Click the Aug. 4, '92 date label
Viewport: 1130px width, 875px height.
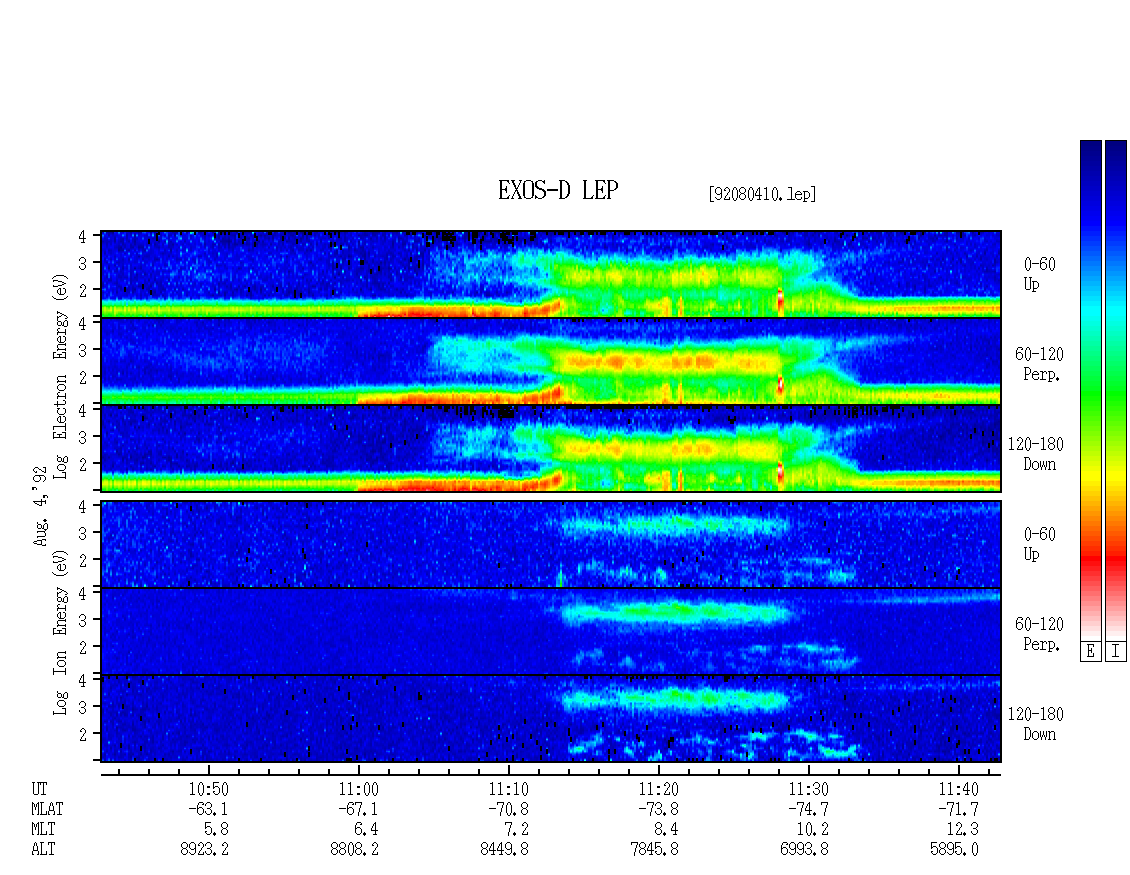click(40, 506)
